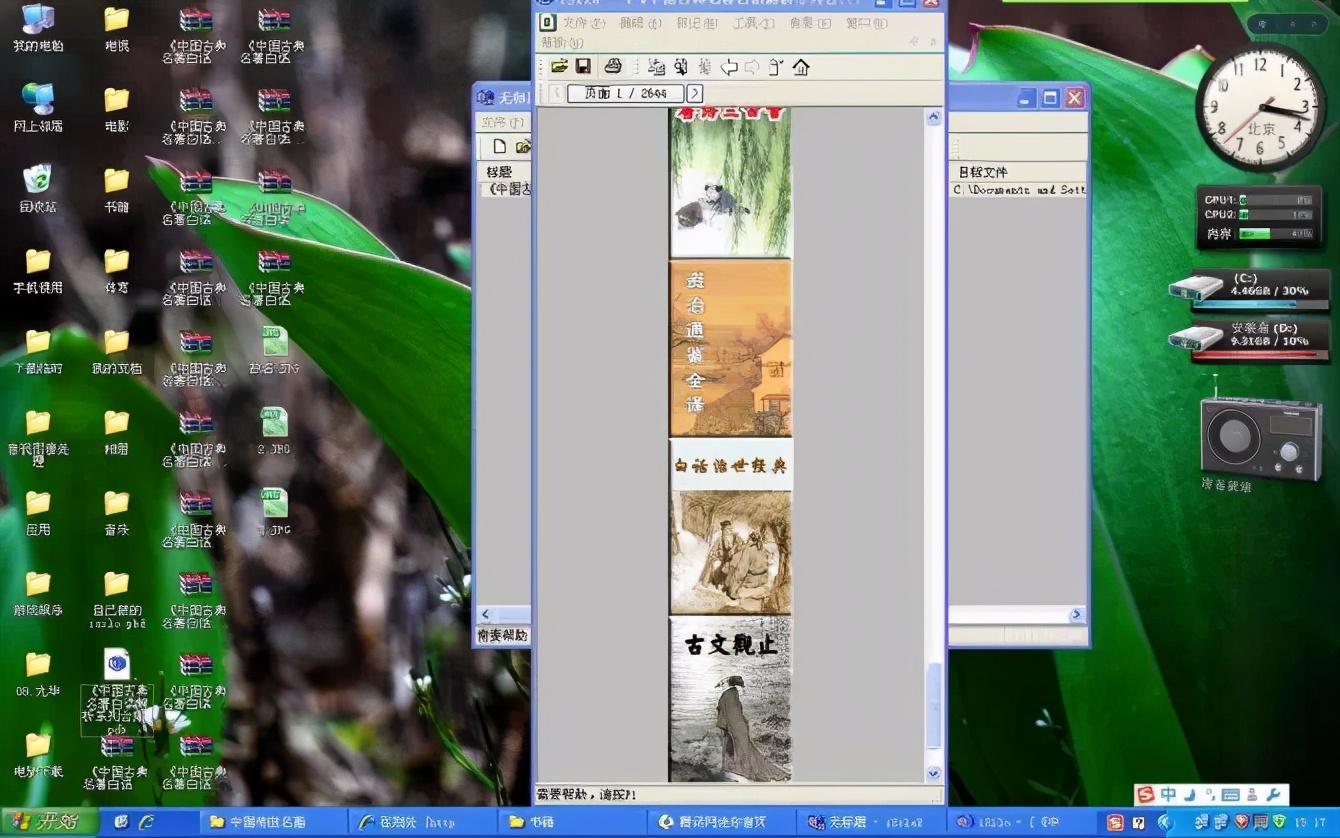Viewport: 1340px width, 838px height.
Task: Click the Sogou S icon on the IME bar
Action: point(1146,795)
